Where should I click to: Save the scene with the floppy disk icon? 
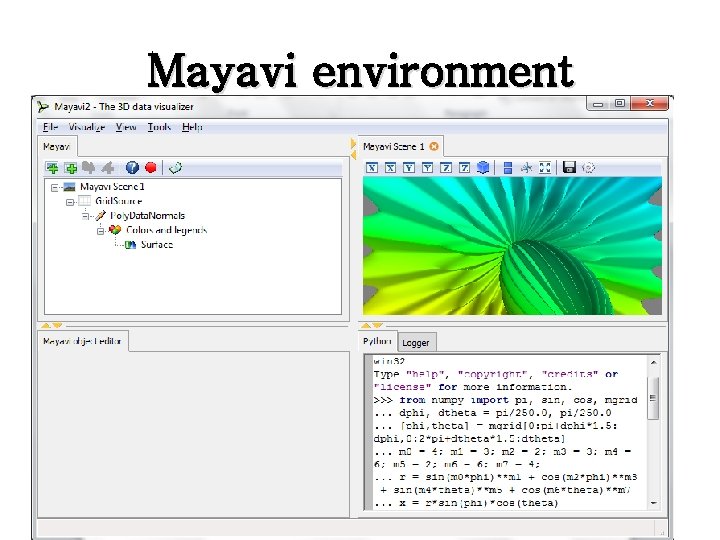pyautogui.click(x=569, y=168)
